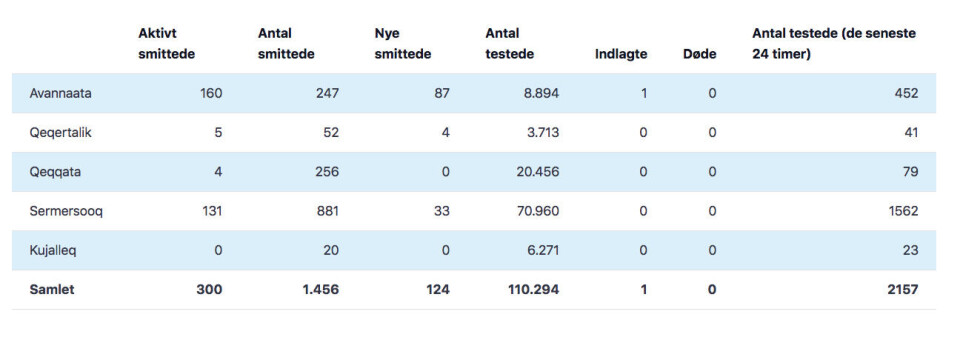Click Qeqqata's total infected value 256

pos(327,172)
